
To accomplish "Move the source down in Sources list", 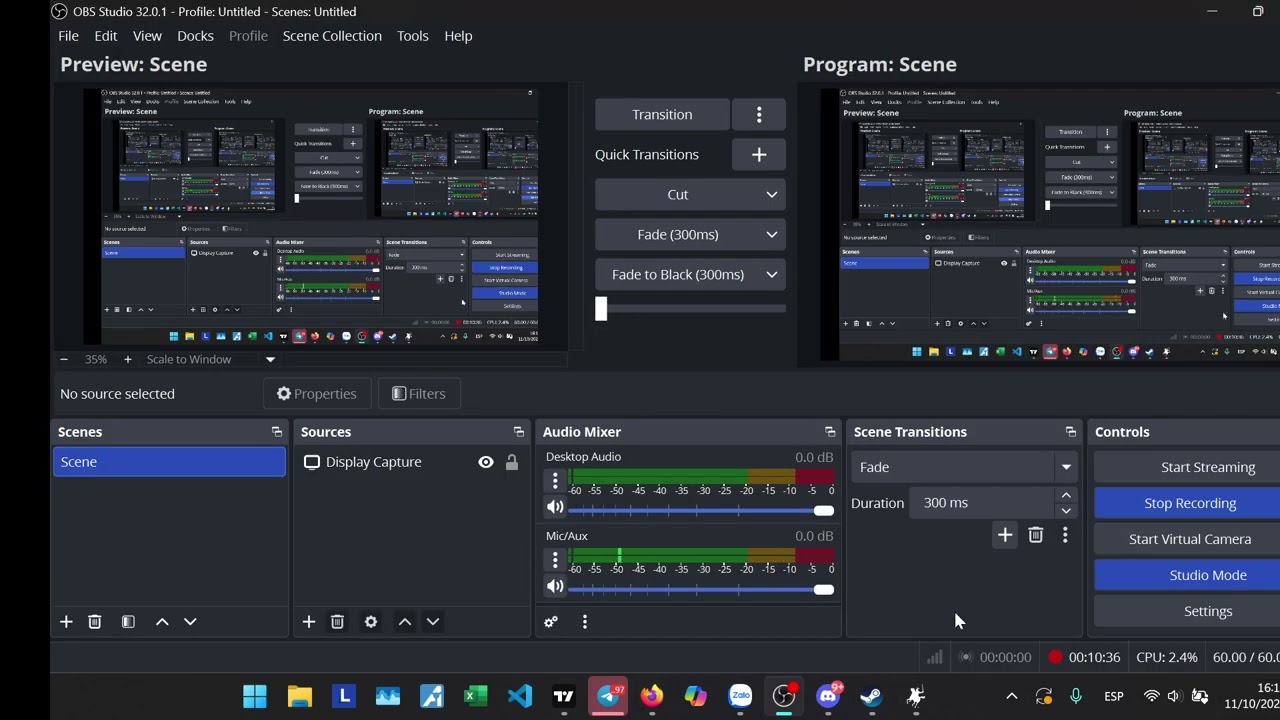I will pos(433,622).
